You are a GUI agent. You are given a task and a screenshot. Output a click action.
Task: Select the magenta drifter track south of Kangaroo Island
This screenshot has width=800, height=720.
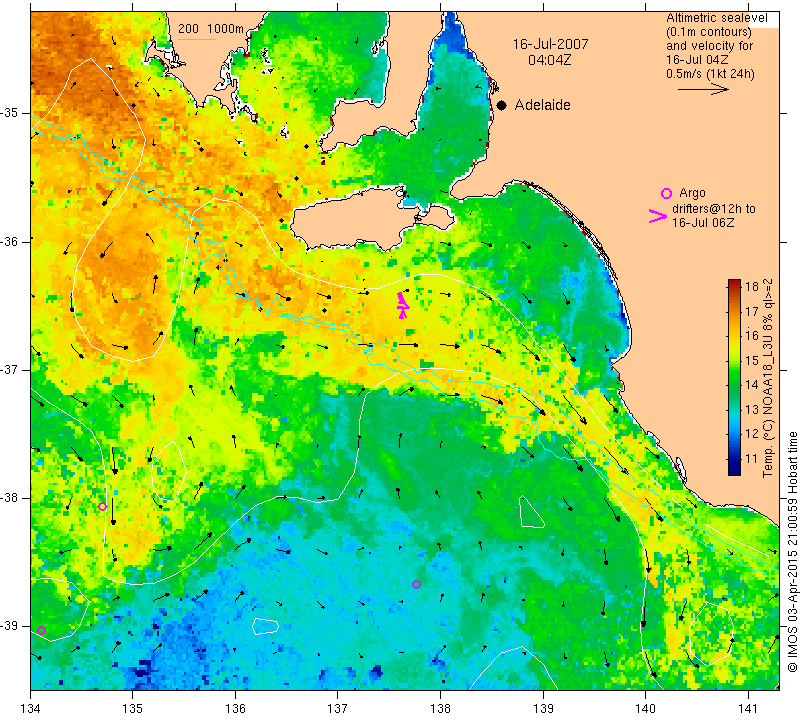pyautogui.click(x=403, y=305)
